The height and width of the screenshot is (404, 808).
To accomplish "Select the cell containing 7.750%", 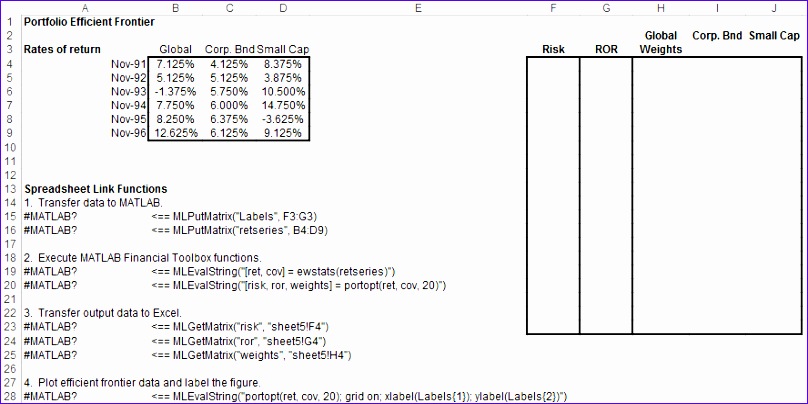I will click(176, 106).
